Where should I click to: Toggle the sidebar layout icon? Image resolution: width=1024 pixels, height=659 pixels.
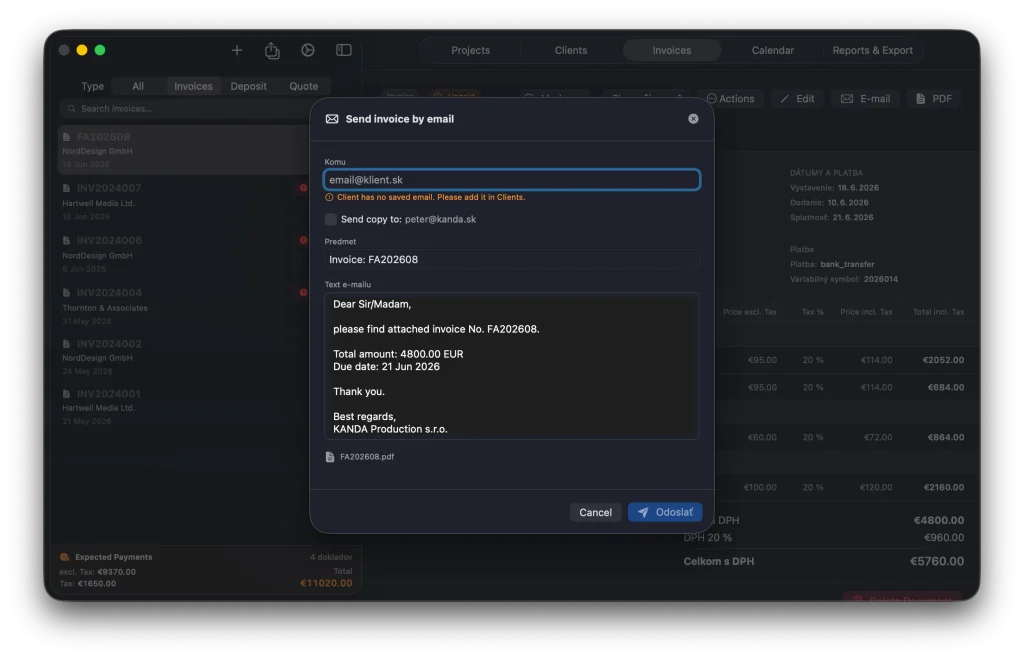[344, 50]
